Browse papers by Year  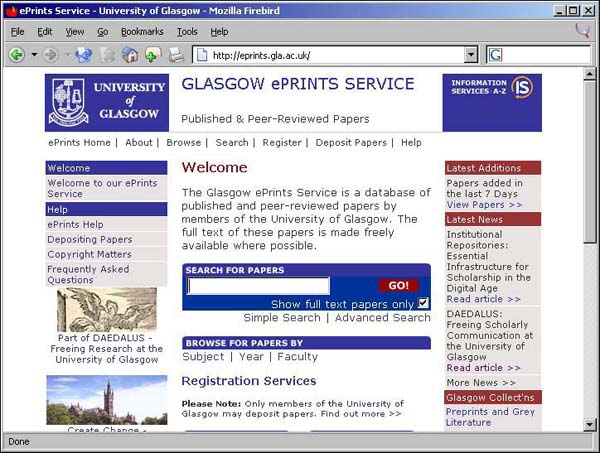pos(251,357)
